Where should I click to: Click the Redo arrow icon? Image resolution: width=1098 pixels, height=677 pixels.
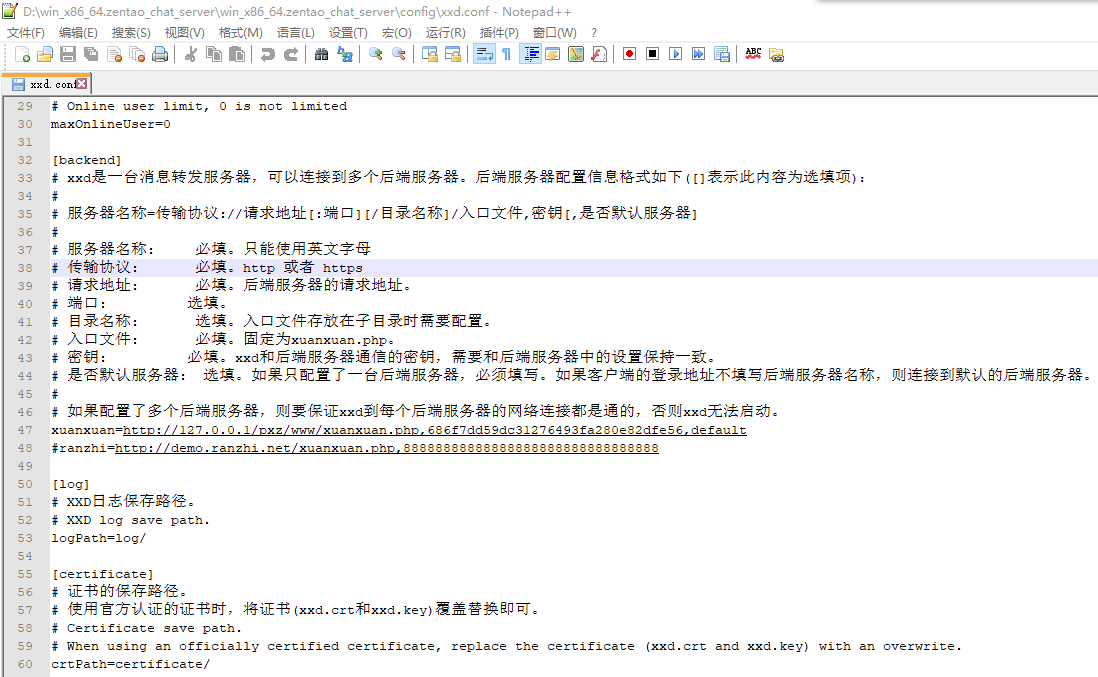tap(291, 55)
